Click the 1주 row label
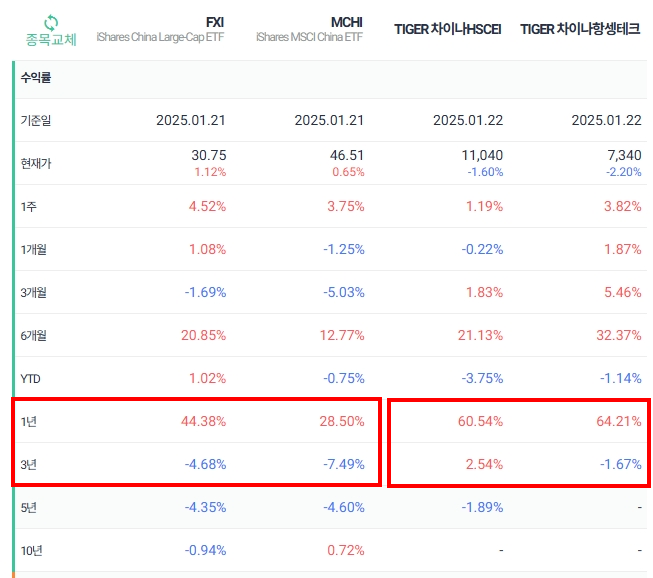 pos(29,207)
